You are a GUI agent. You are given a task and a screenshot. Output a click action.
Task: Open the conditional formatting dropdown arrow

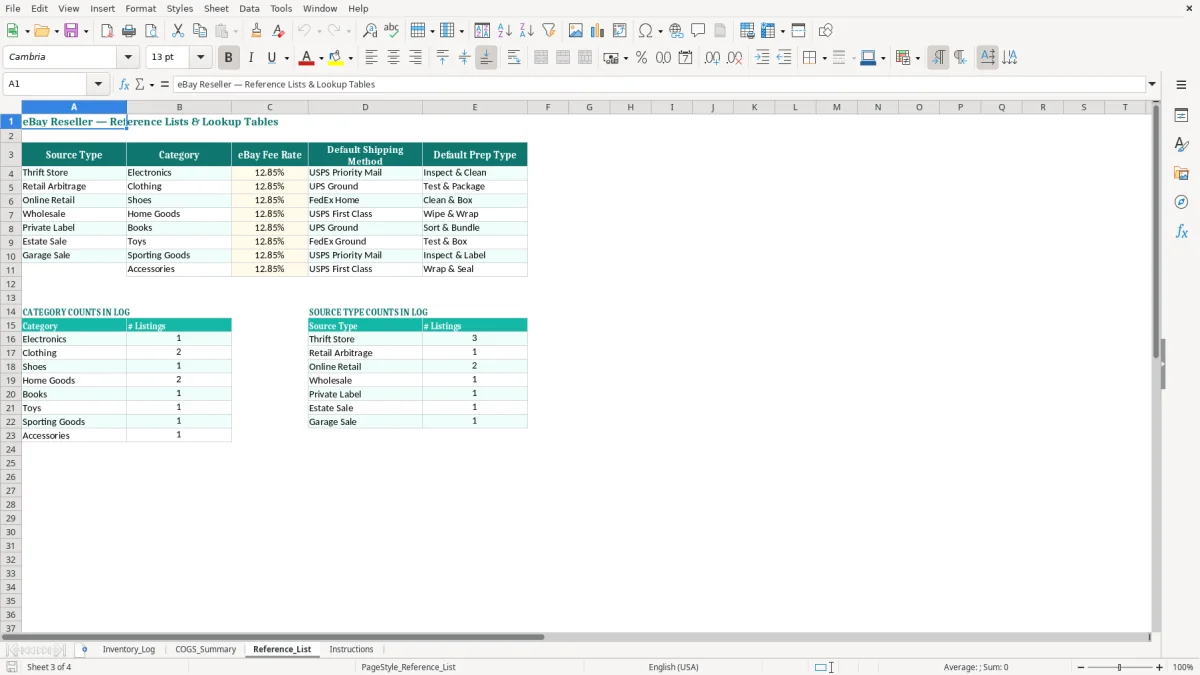[x=917, y=58]
